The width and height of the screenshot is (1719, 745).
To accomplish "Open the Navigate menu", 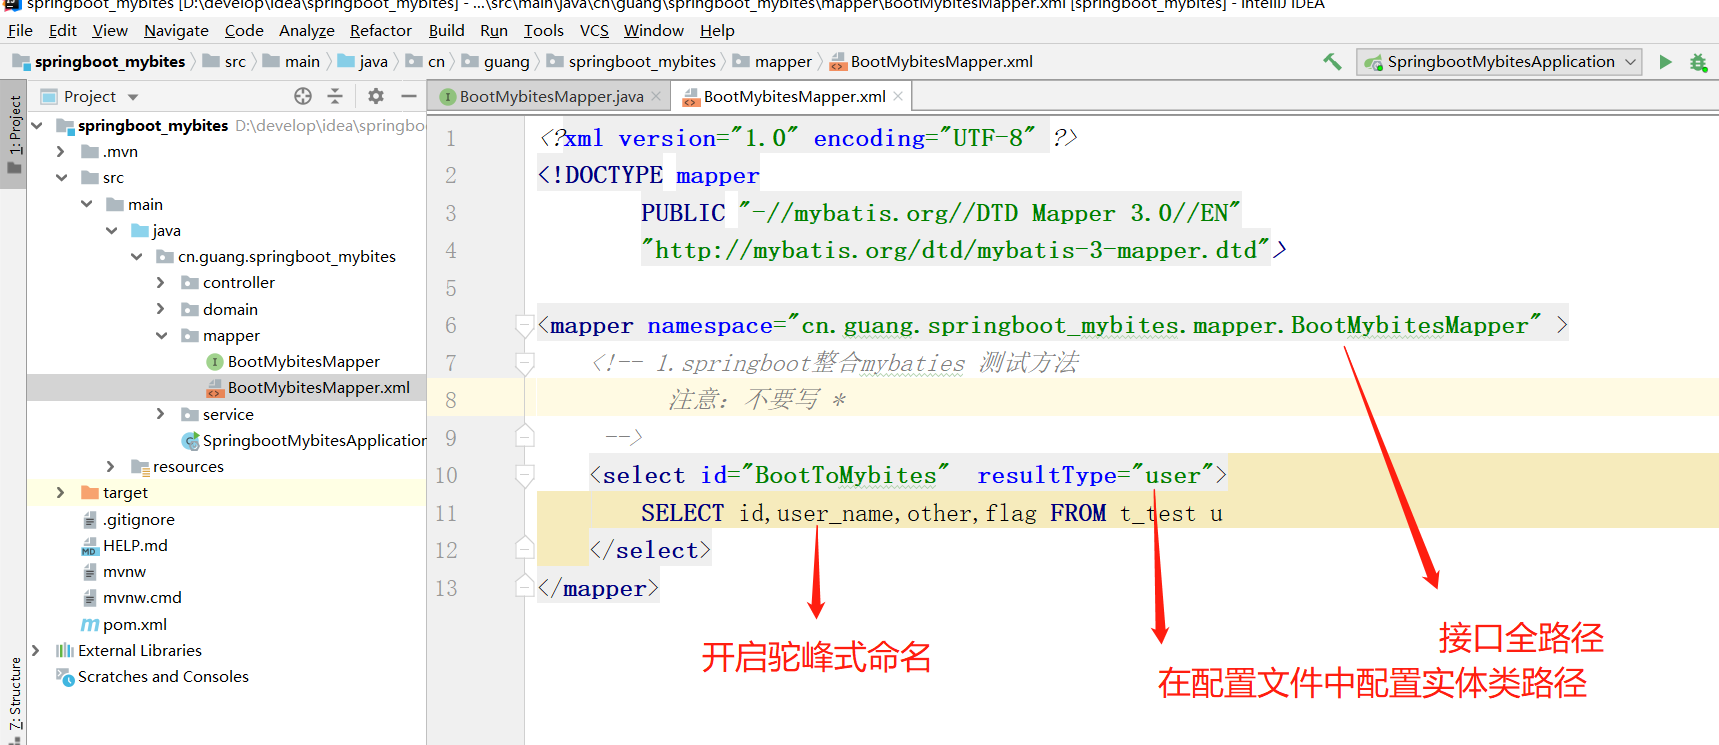I will [x=176, y=30].
